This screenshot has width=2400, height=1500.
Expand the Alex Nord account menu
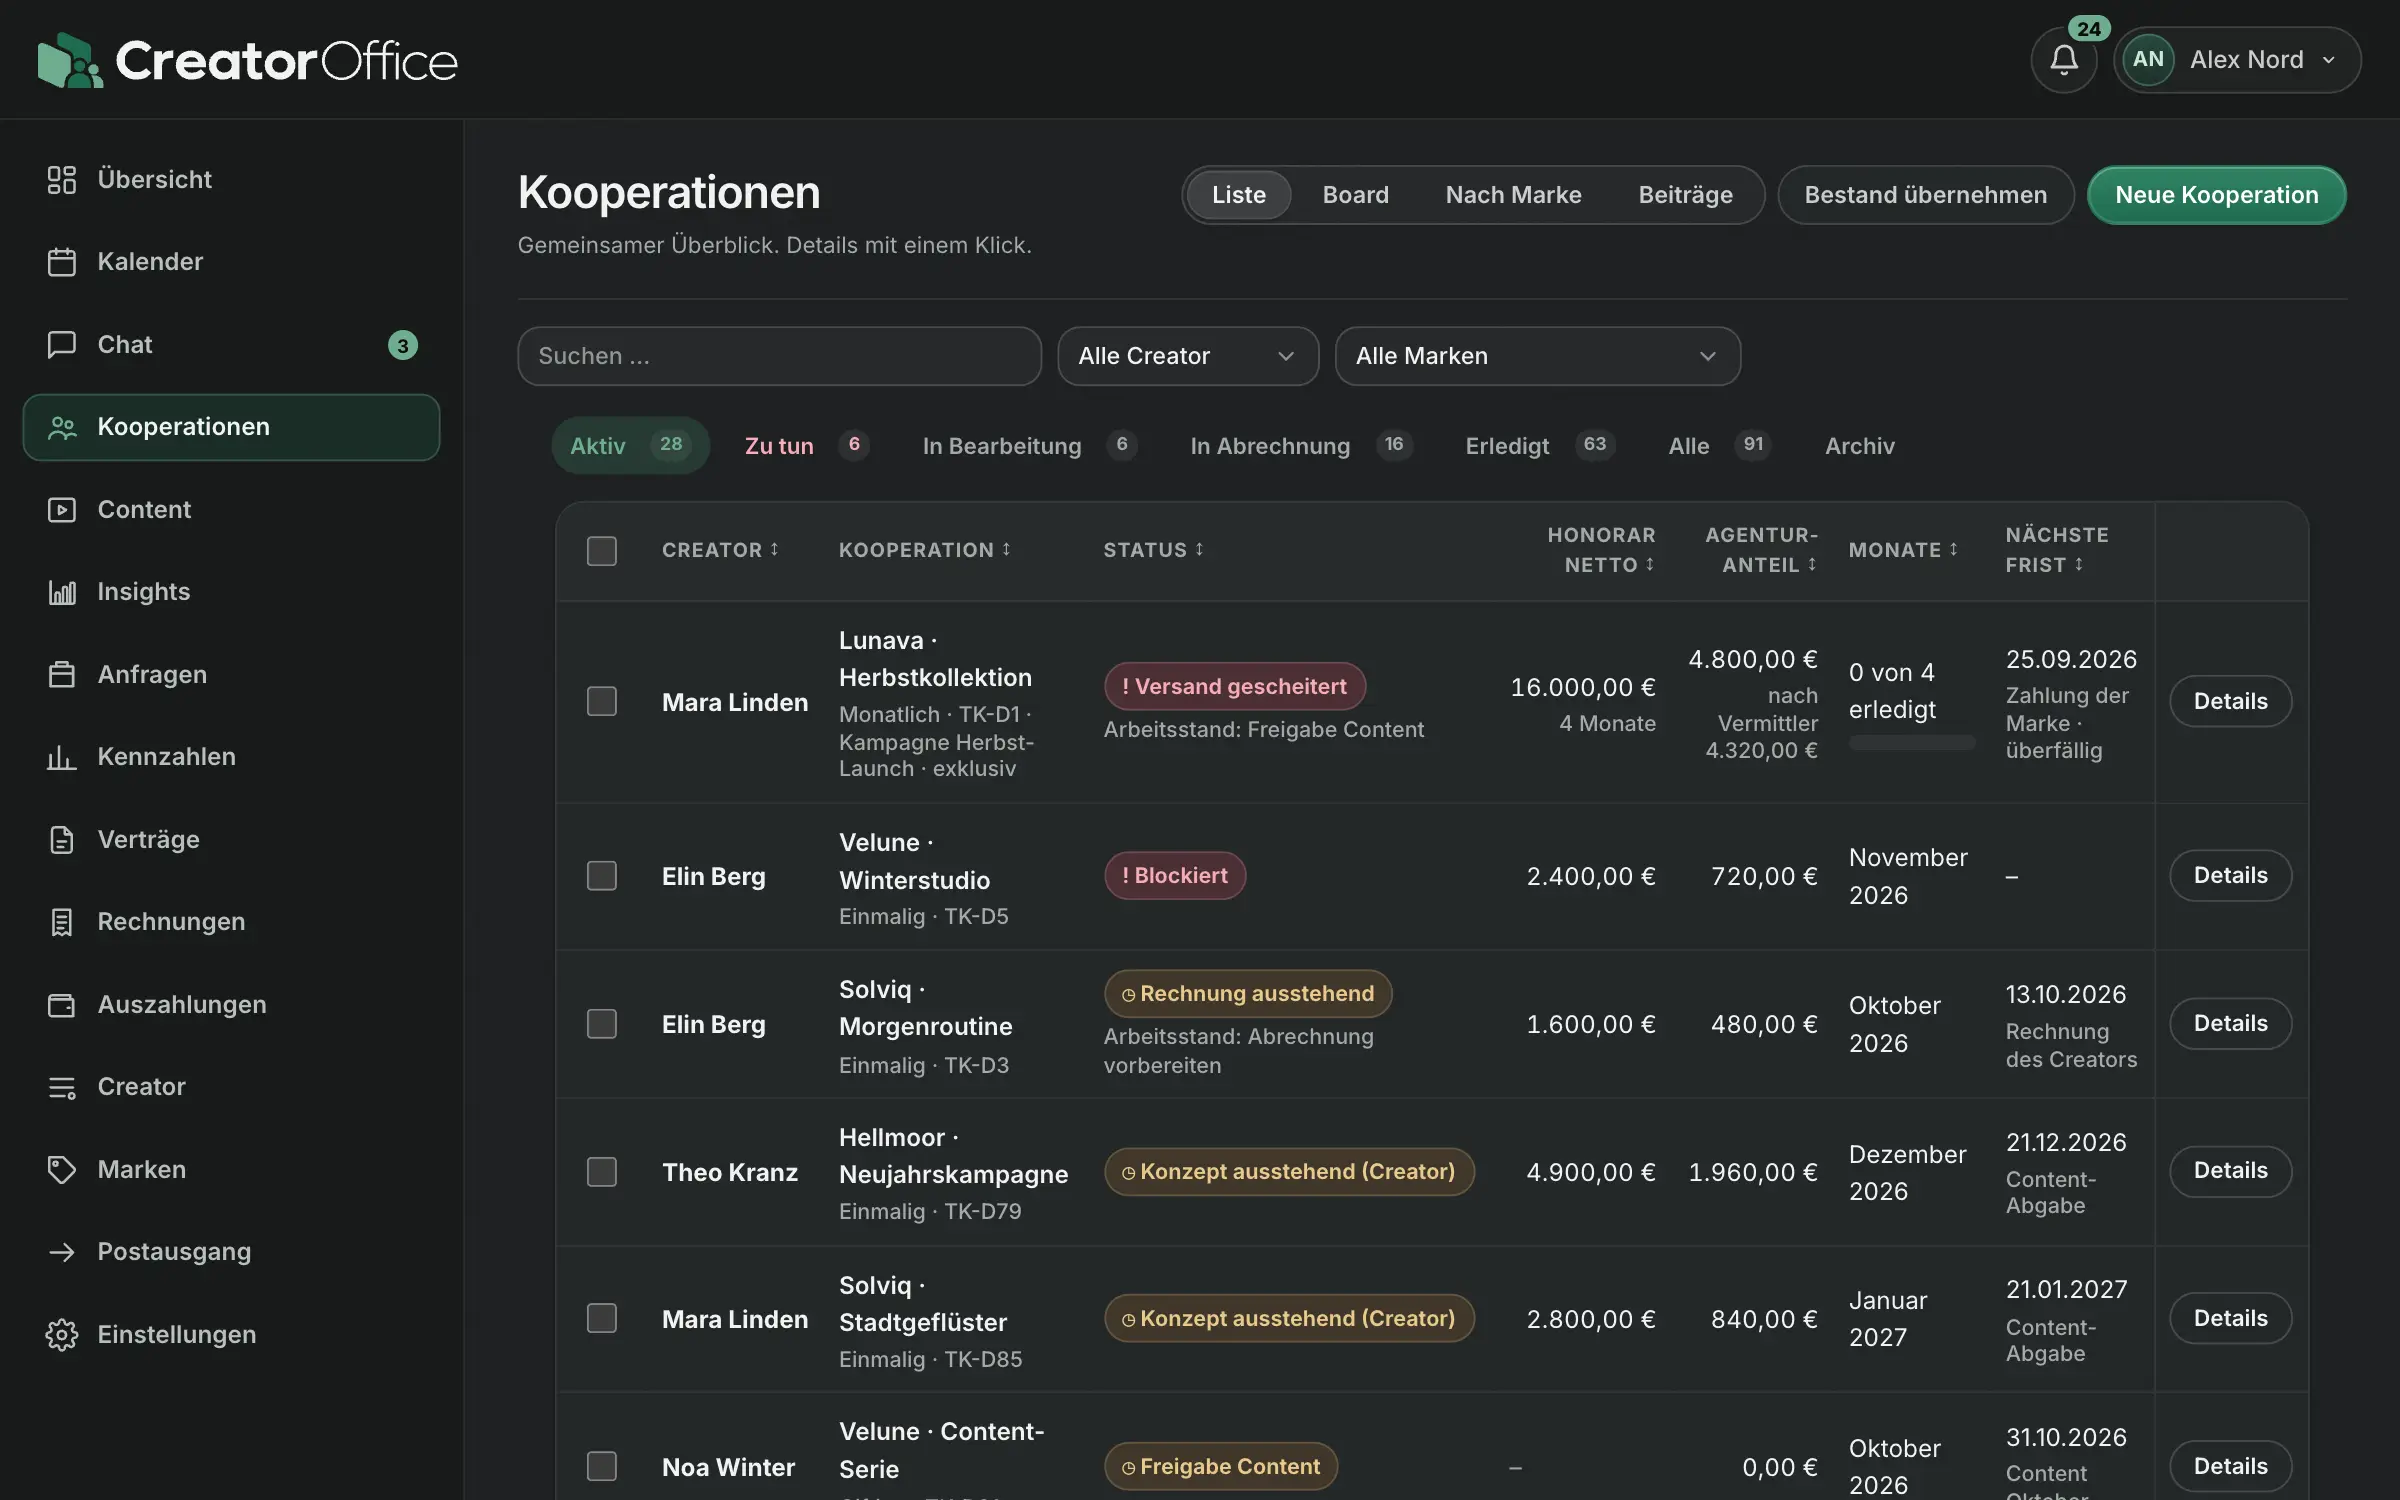(2238, 60)
